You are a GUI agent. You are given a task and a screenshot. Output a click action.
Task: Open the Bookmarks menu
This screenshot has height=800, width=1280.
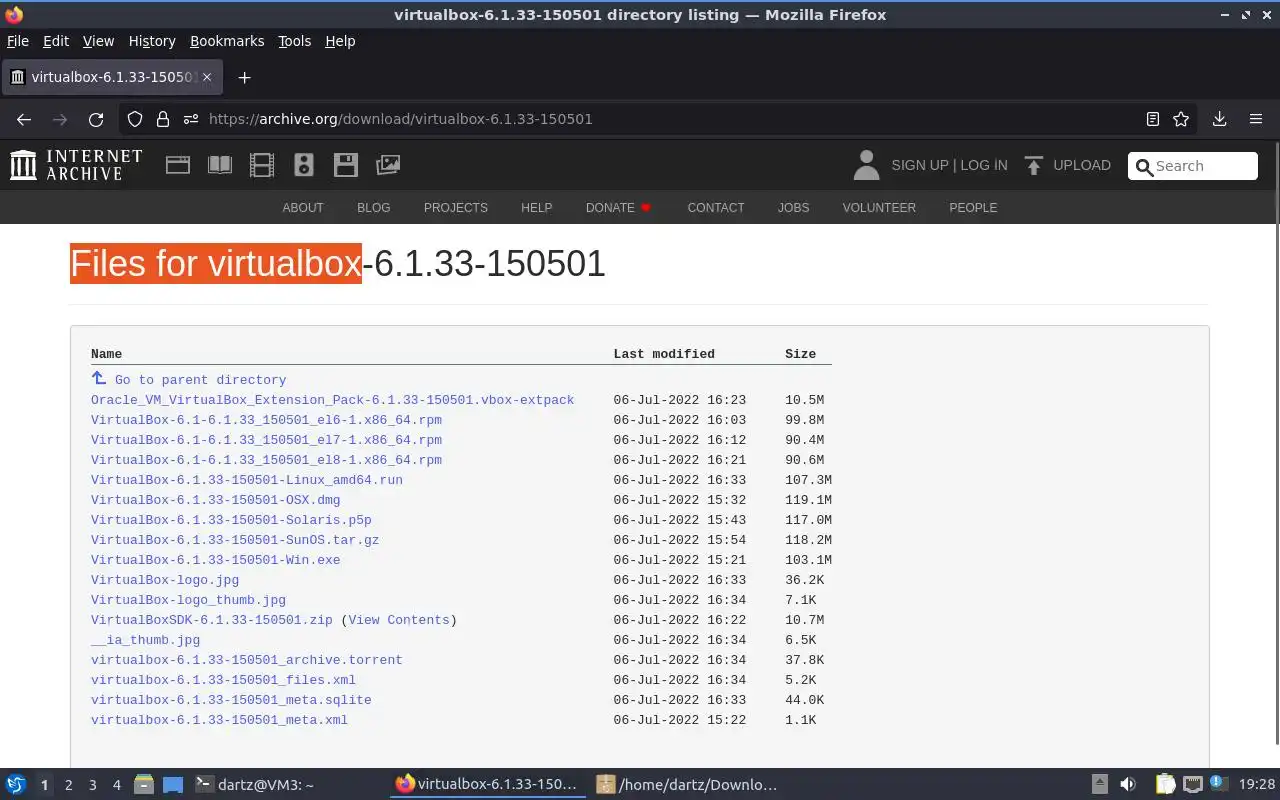pyautogui.click(x=227, y=41)
